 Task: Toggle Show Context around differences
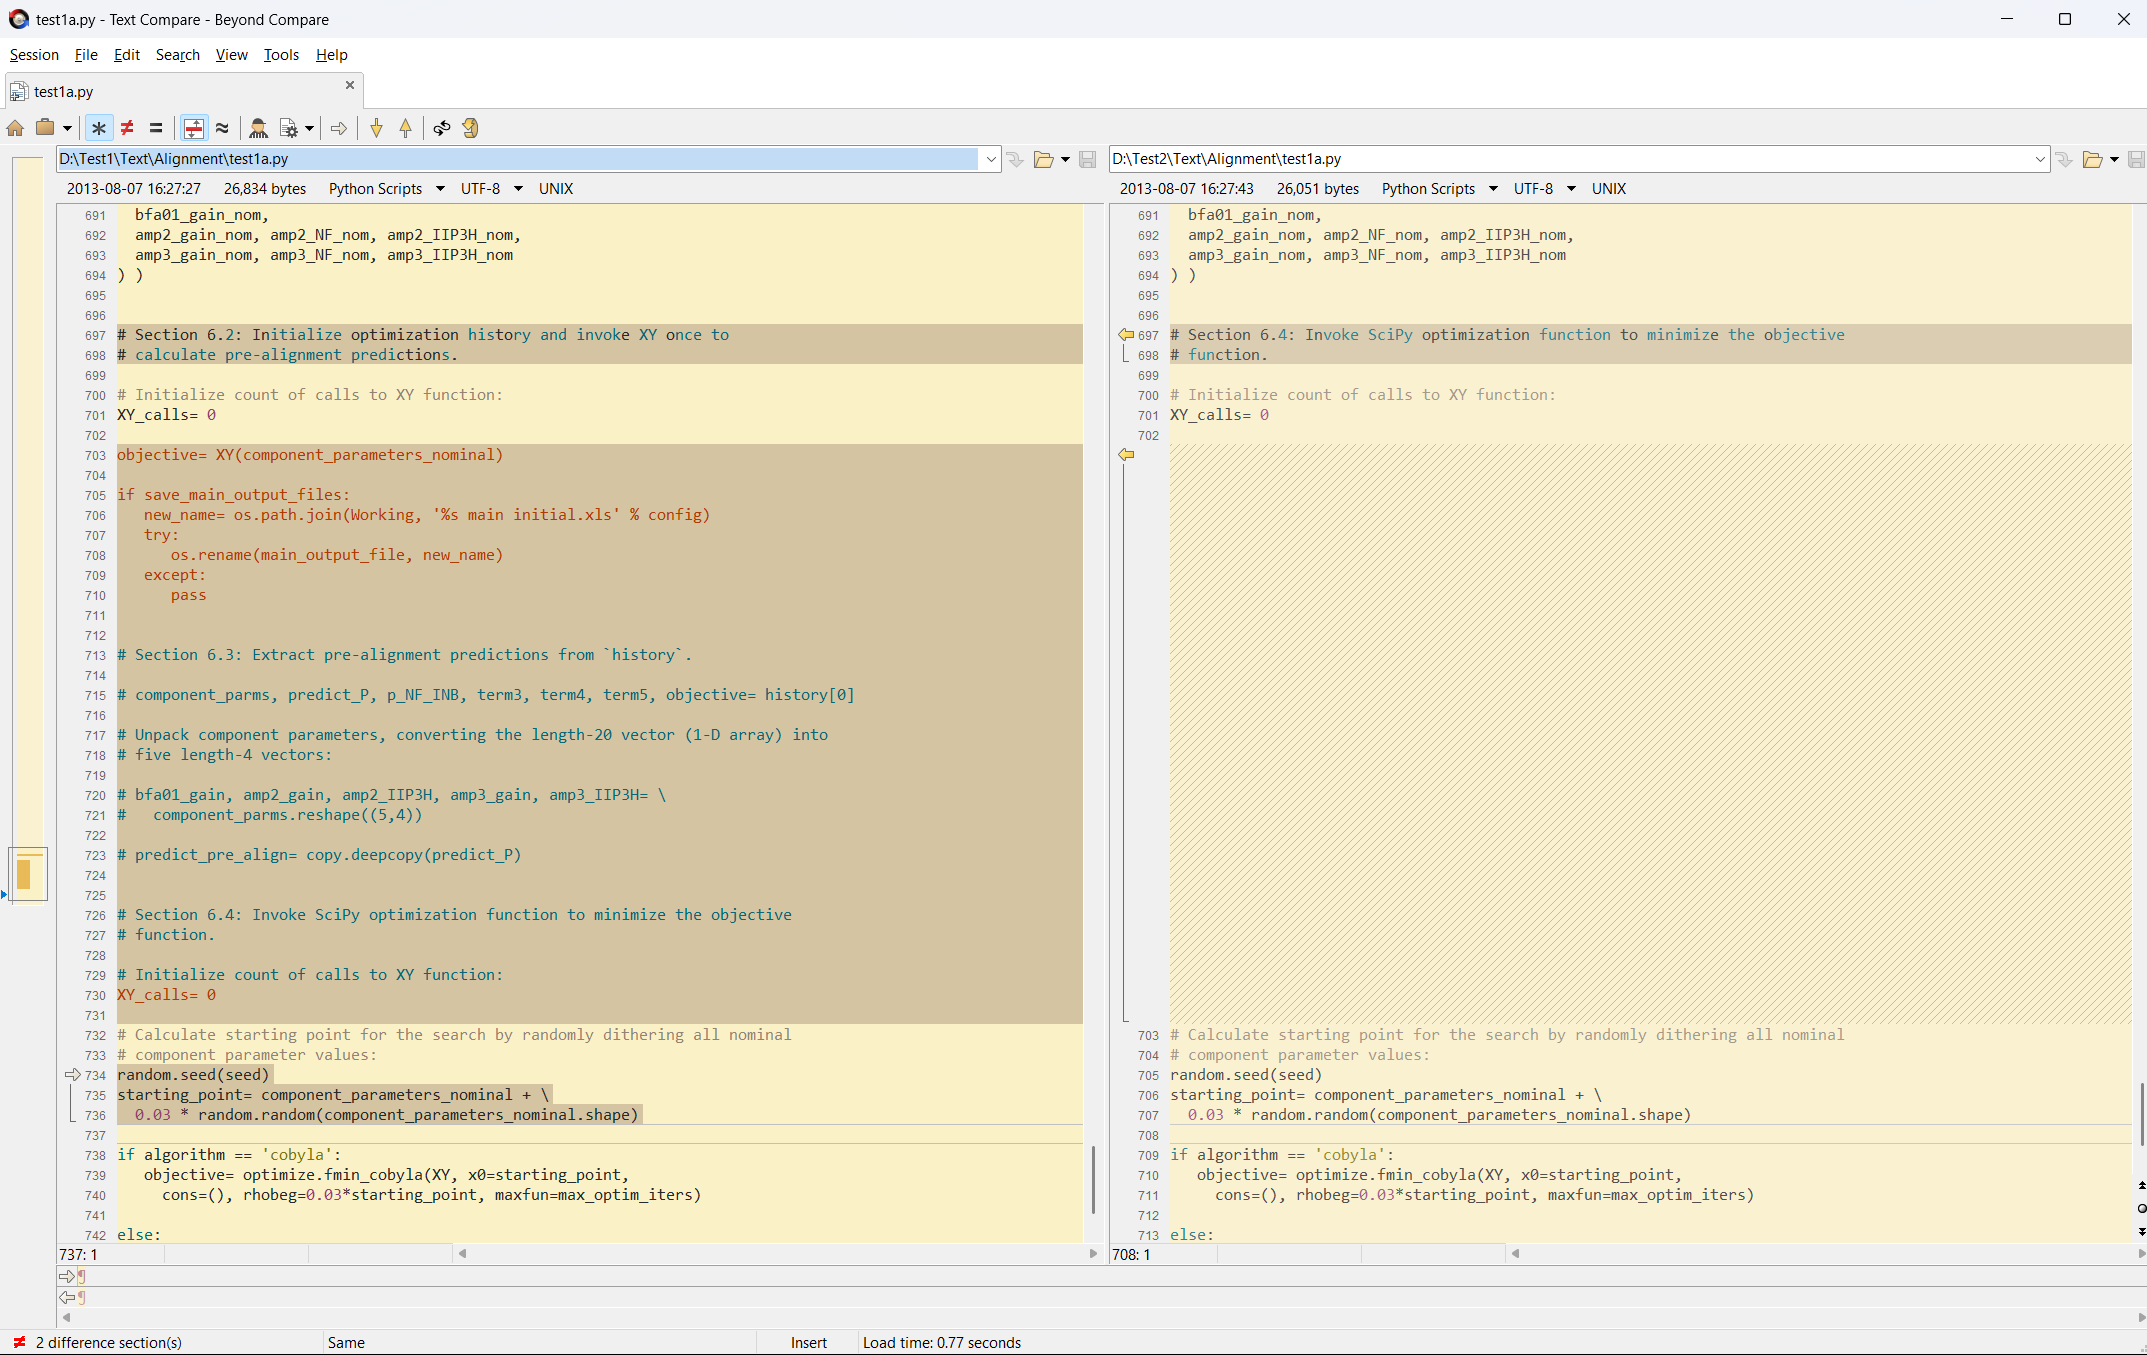click(x=194, y=128)
